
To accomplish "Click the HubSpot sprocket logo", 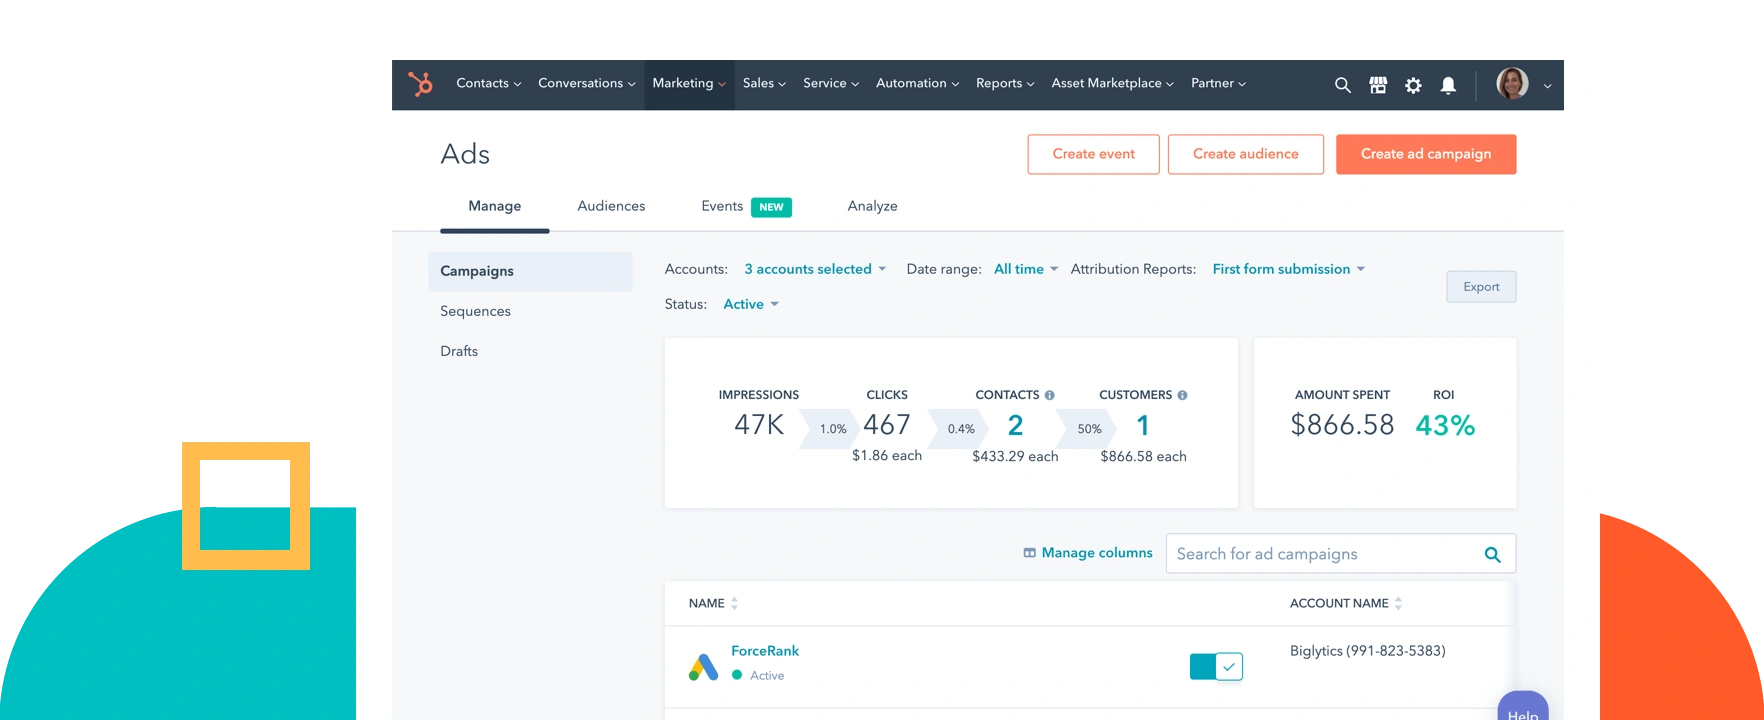I will pos(421,84).
